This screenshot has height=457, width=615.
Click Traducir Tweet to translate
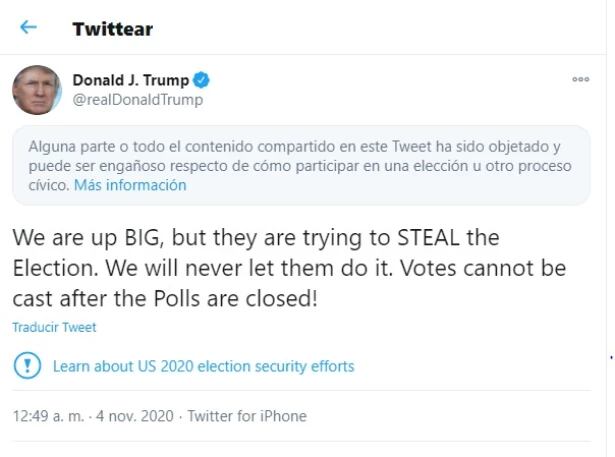click(55, 327)
